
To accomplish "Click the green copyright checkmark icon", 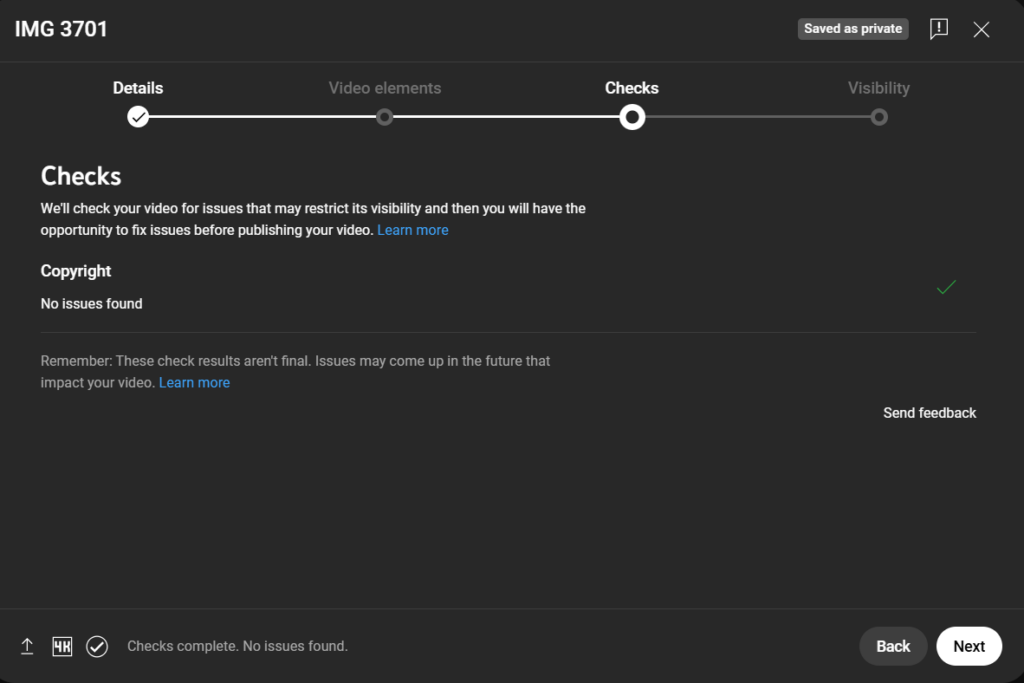I will (946, 287).
